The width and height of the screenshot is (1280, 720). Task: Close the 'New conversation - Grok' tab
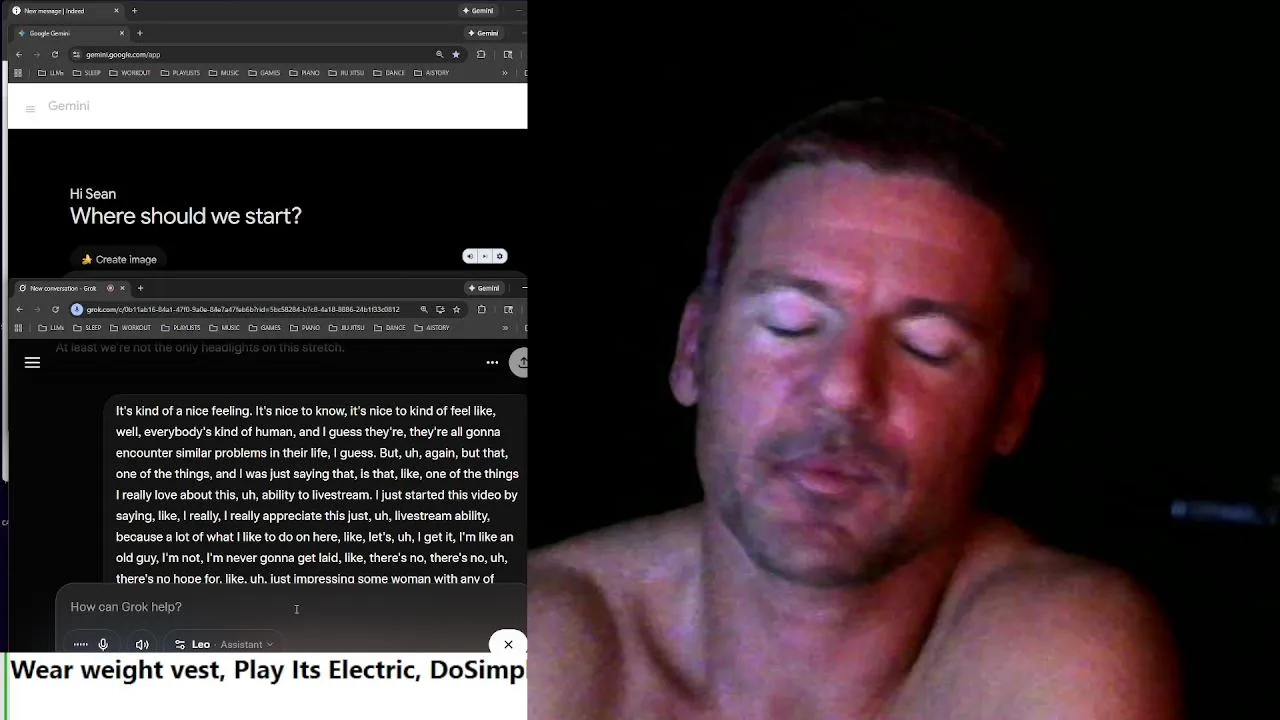[x=123, y=288]
